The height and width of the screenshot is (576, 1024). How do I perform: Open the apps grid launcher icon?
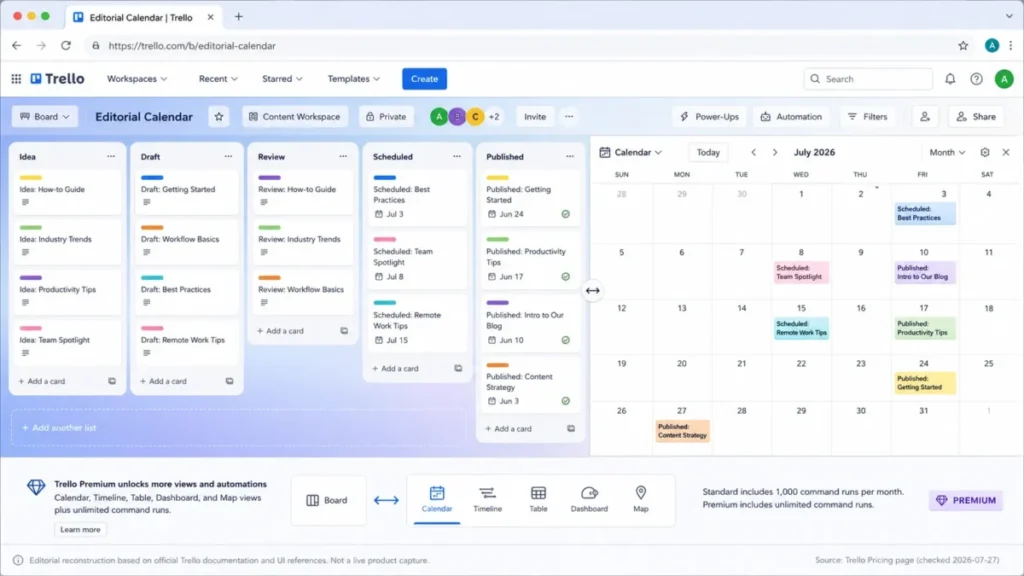pos(16,78)
